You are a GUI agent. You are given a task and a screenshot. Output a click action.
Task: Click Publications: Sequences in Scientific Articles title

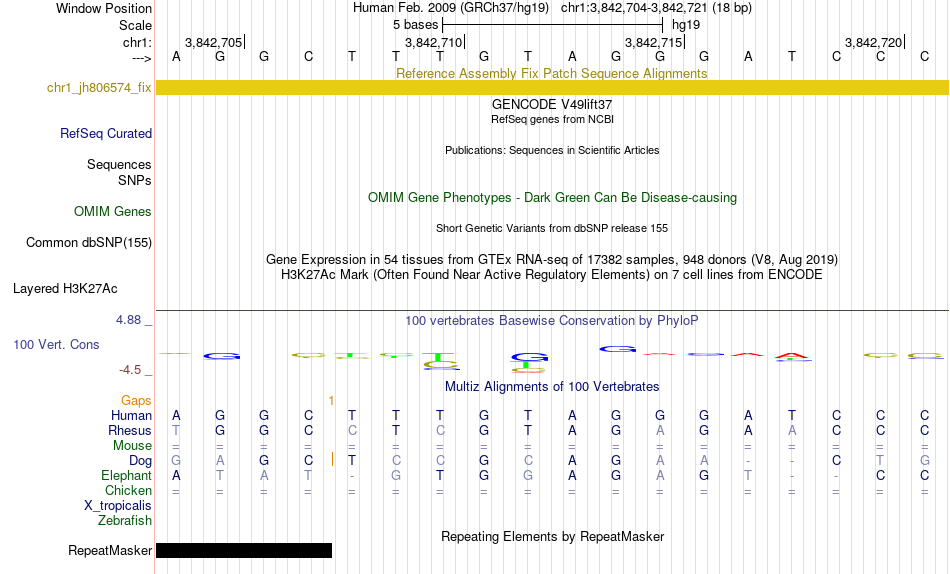[552, 150]
